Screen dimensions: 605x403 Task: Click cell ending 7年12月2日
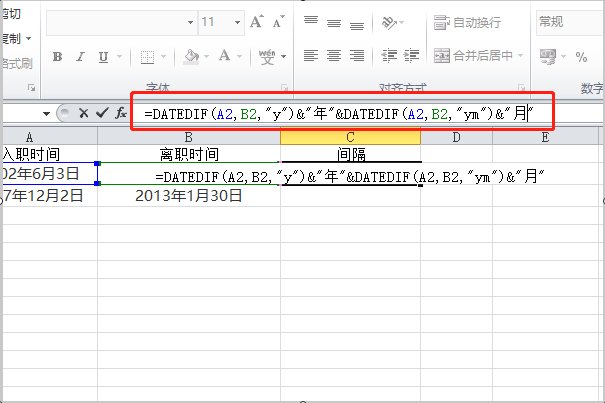tap(50, 196)
